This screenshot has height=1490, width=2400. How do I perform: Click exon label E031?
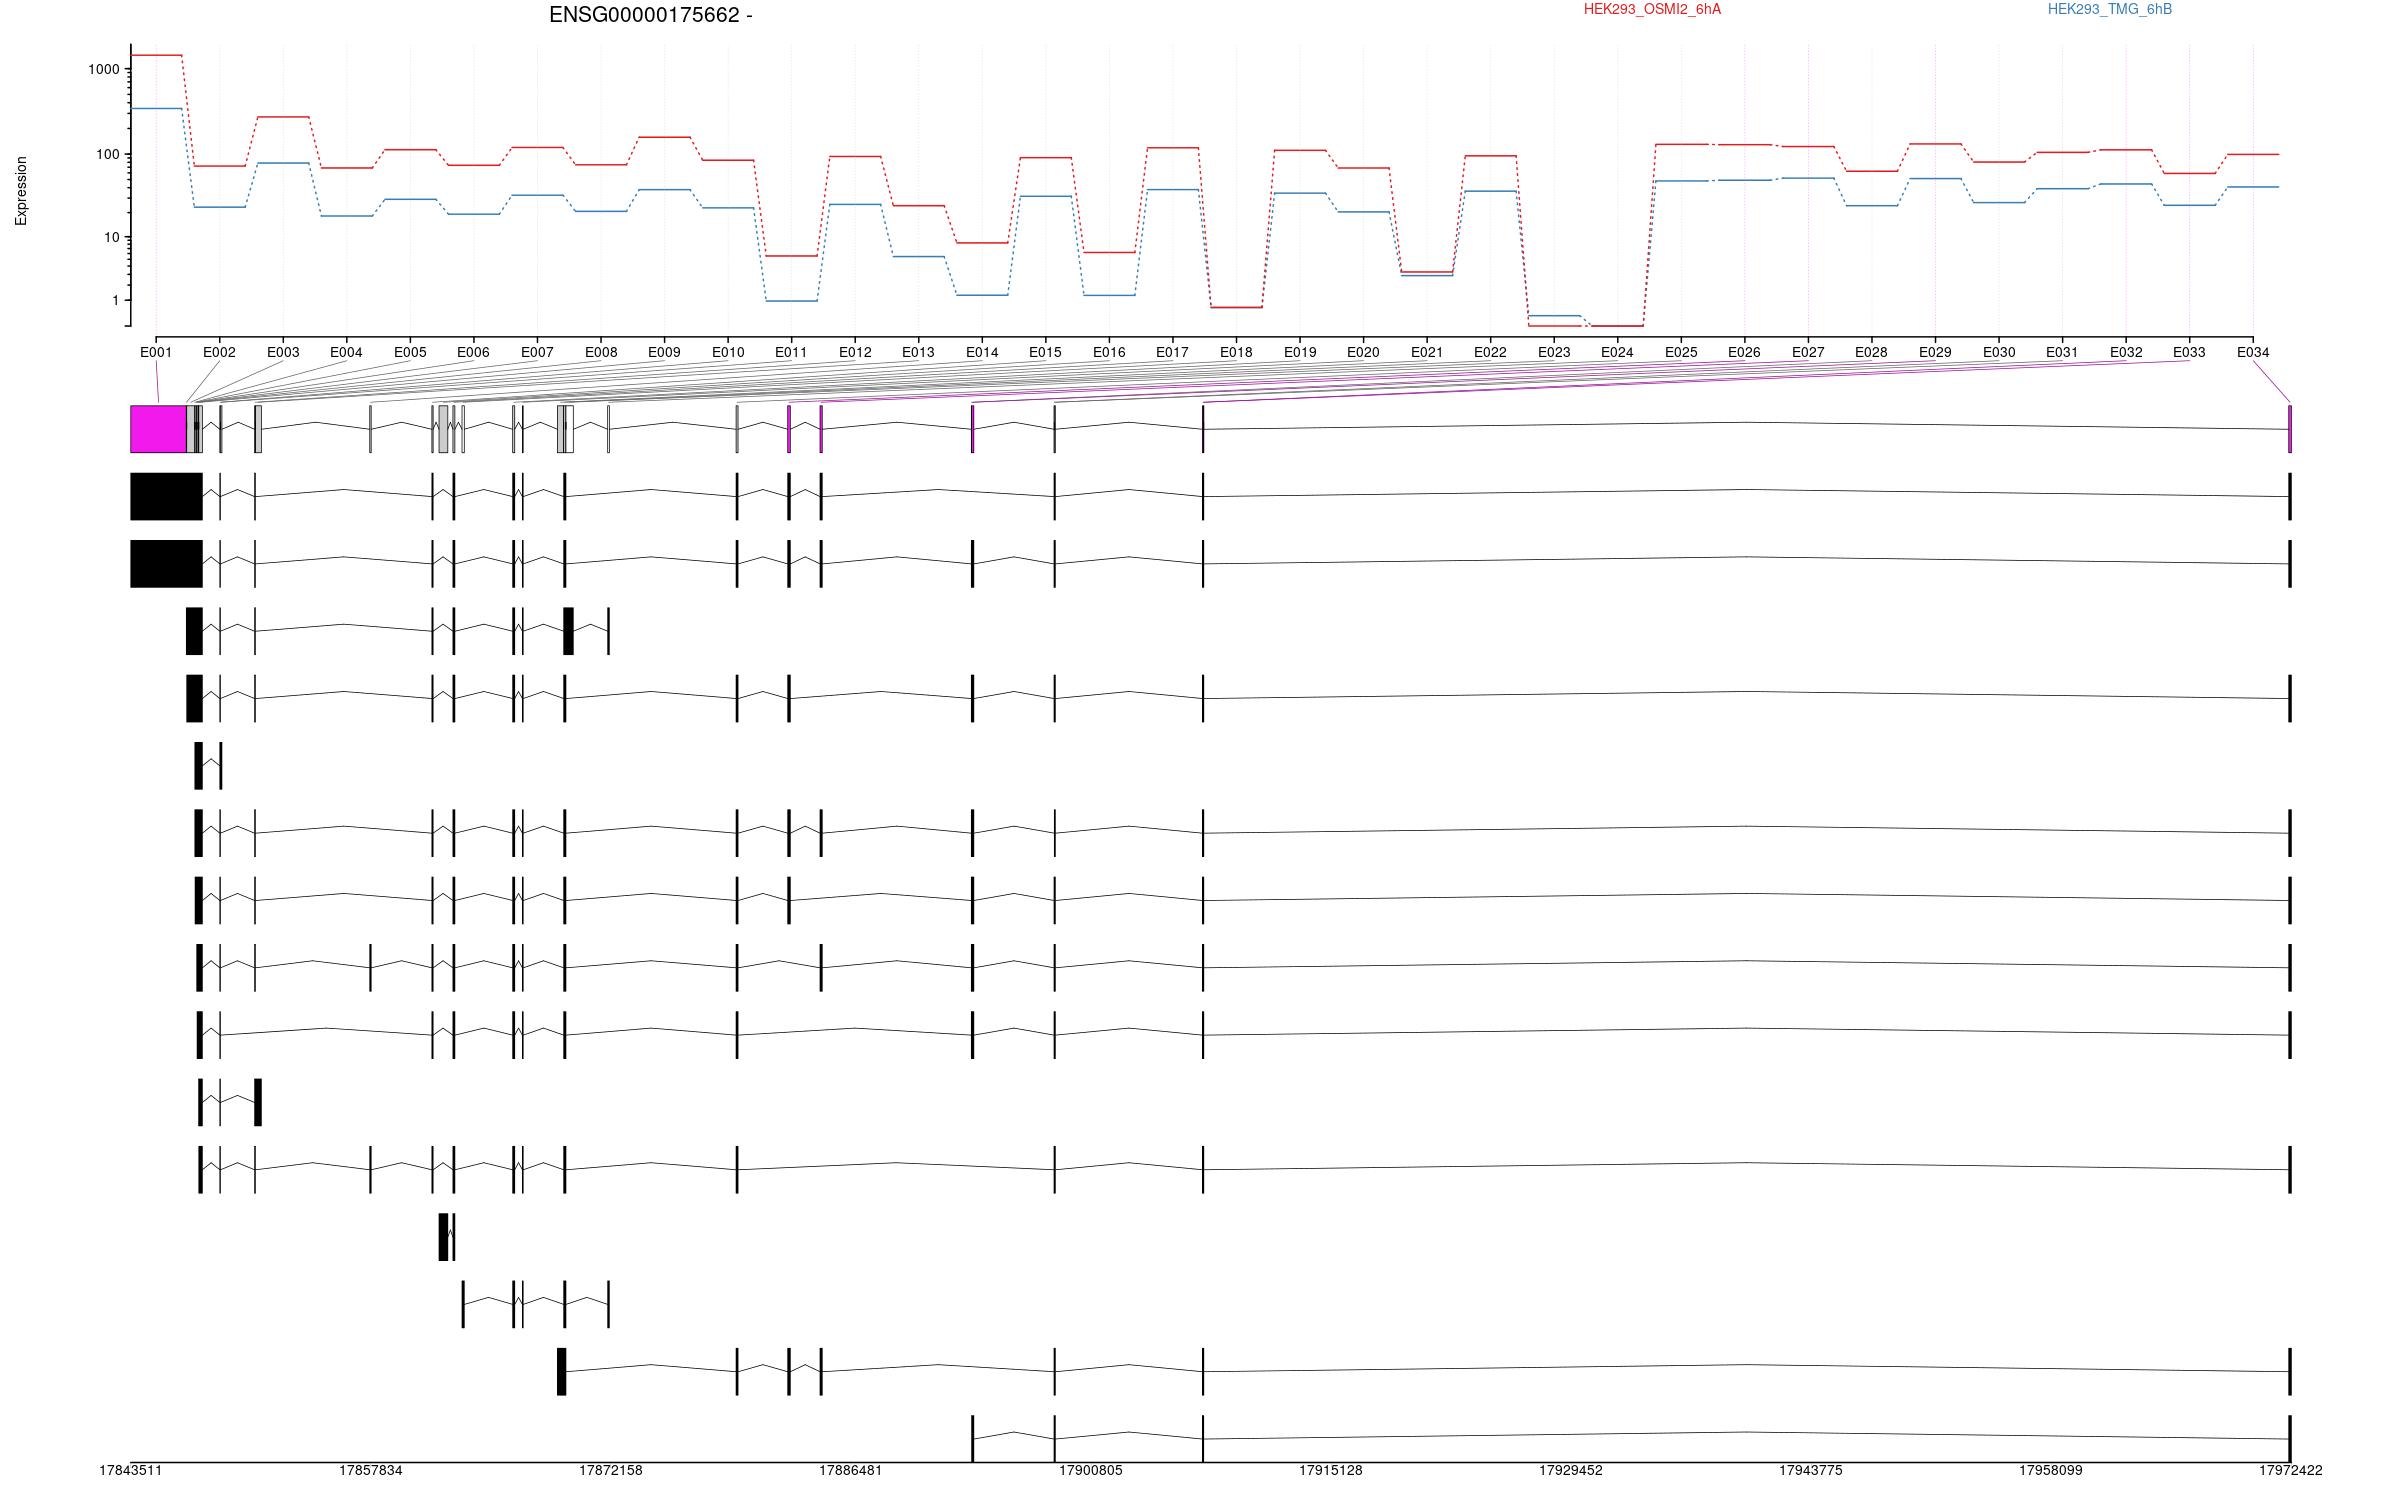2062,352
